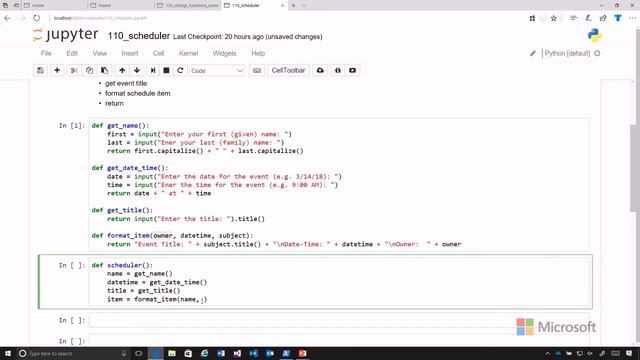The width and height of the screenshot is (640, 360).
Task: Open the Action Center notification icon
Action: pyautogui.click(x=629, y=353)
